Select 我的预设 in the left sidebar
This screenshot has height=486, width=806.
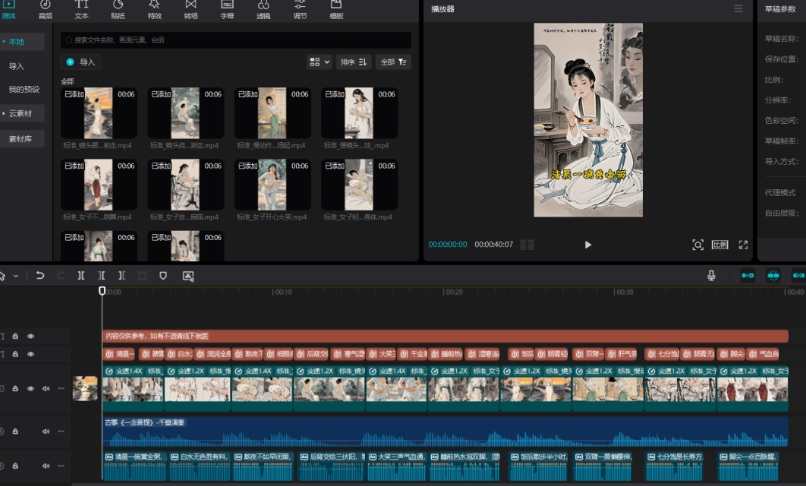[x=24, y=90]
